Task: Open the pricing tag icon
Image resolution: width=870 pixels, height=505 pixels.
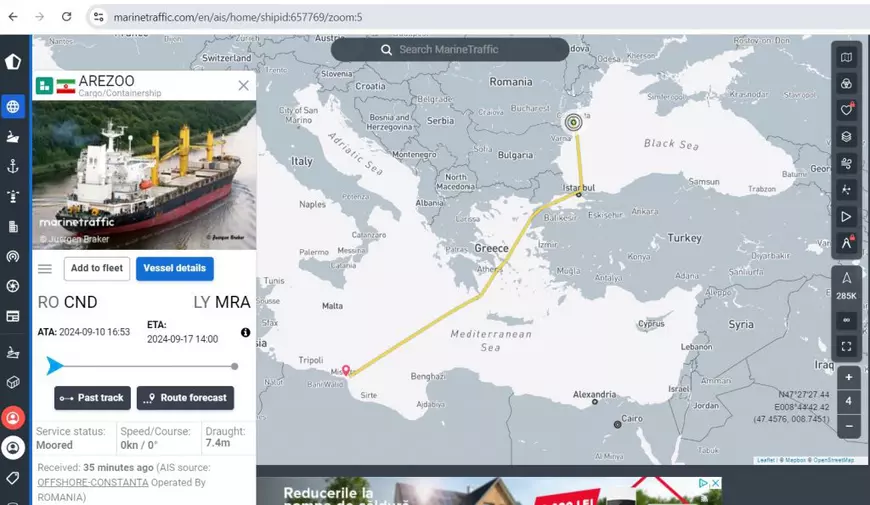Action: 13,478
